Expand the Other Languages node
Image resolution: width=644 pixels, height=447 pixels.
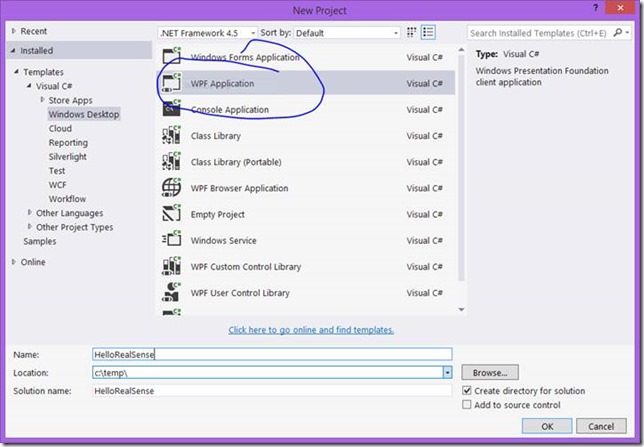click(30, 212)
